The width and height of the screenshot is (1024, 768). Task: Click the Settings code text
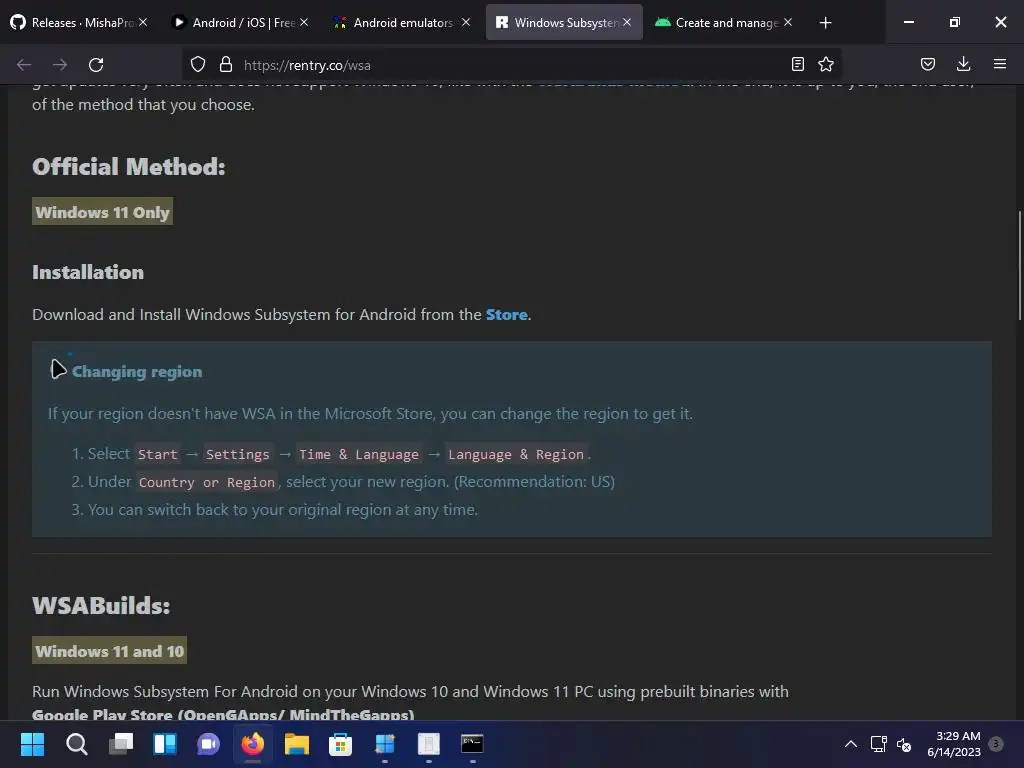(238, 455)
